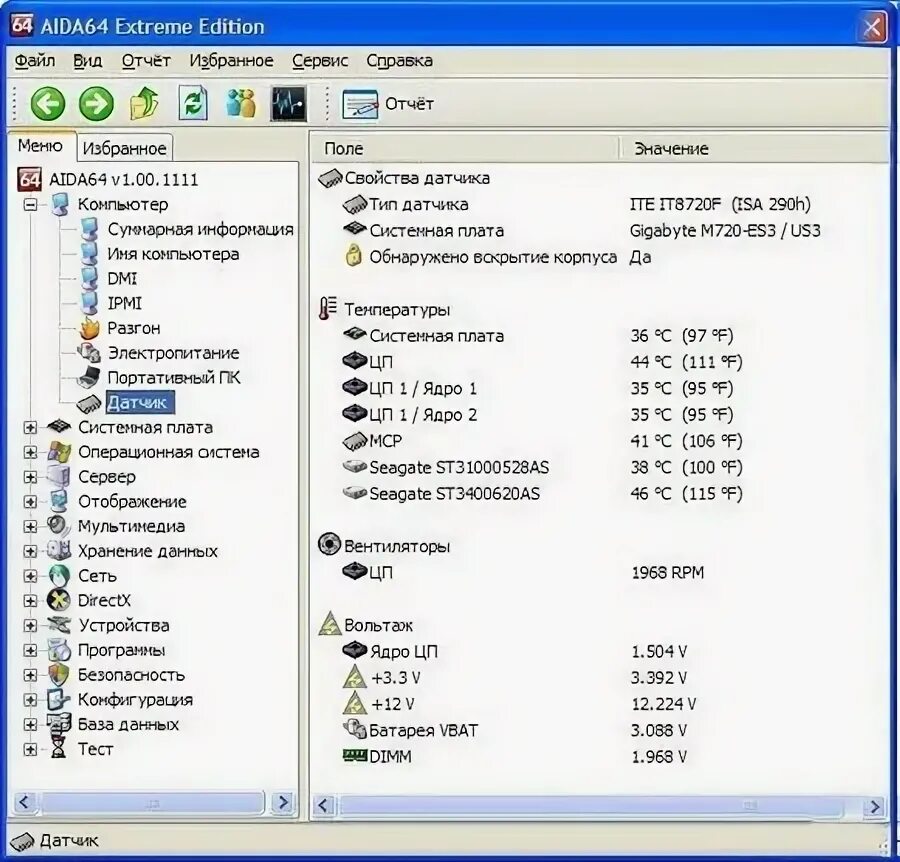Click the Вентиляторы fan icon
Screen dimensions: 900x862
pyautogui.click(x=329, y=544)
